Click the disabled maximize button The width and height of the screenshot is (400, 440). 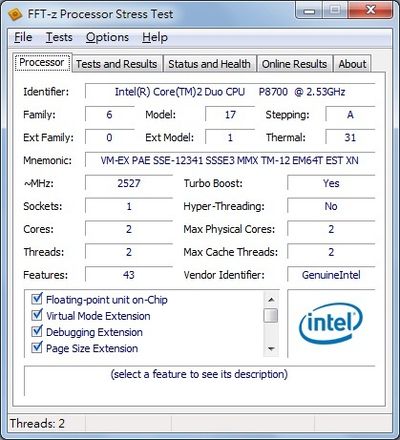(x=335, y=11)
